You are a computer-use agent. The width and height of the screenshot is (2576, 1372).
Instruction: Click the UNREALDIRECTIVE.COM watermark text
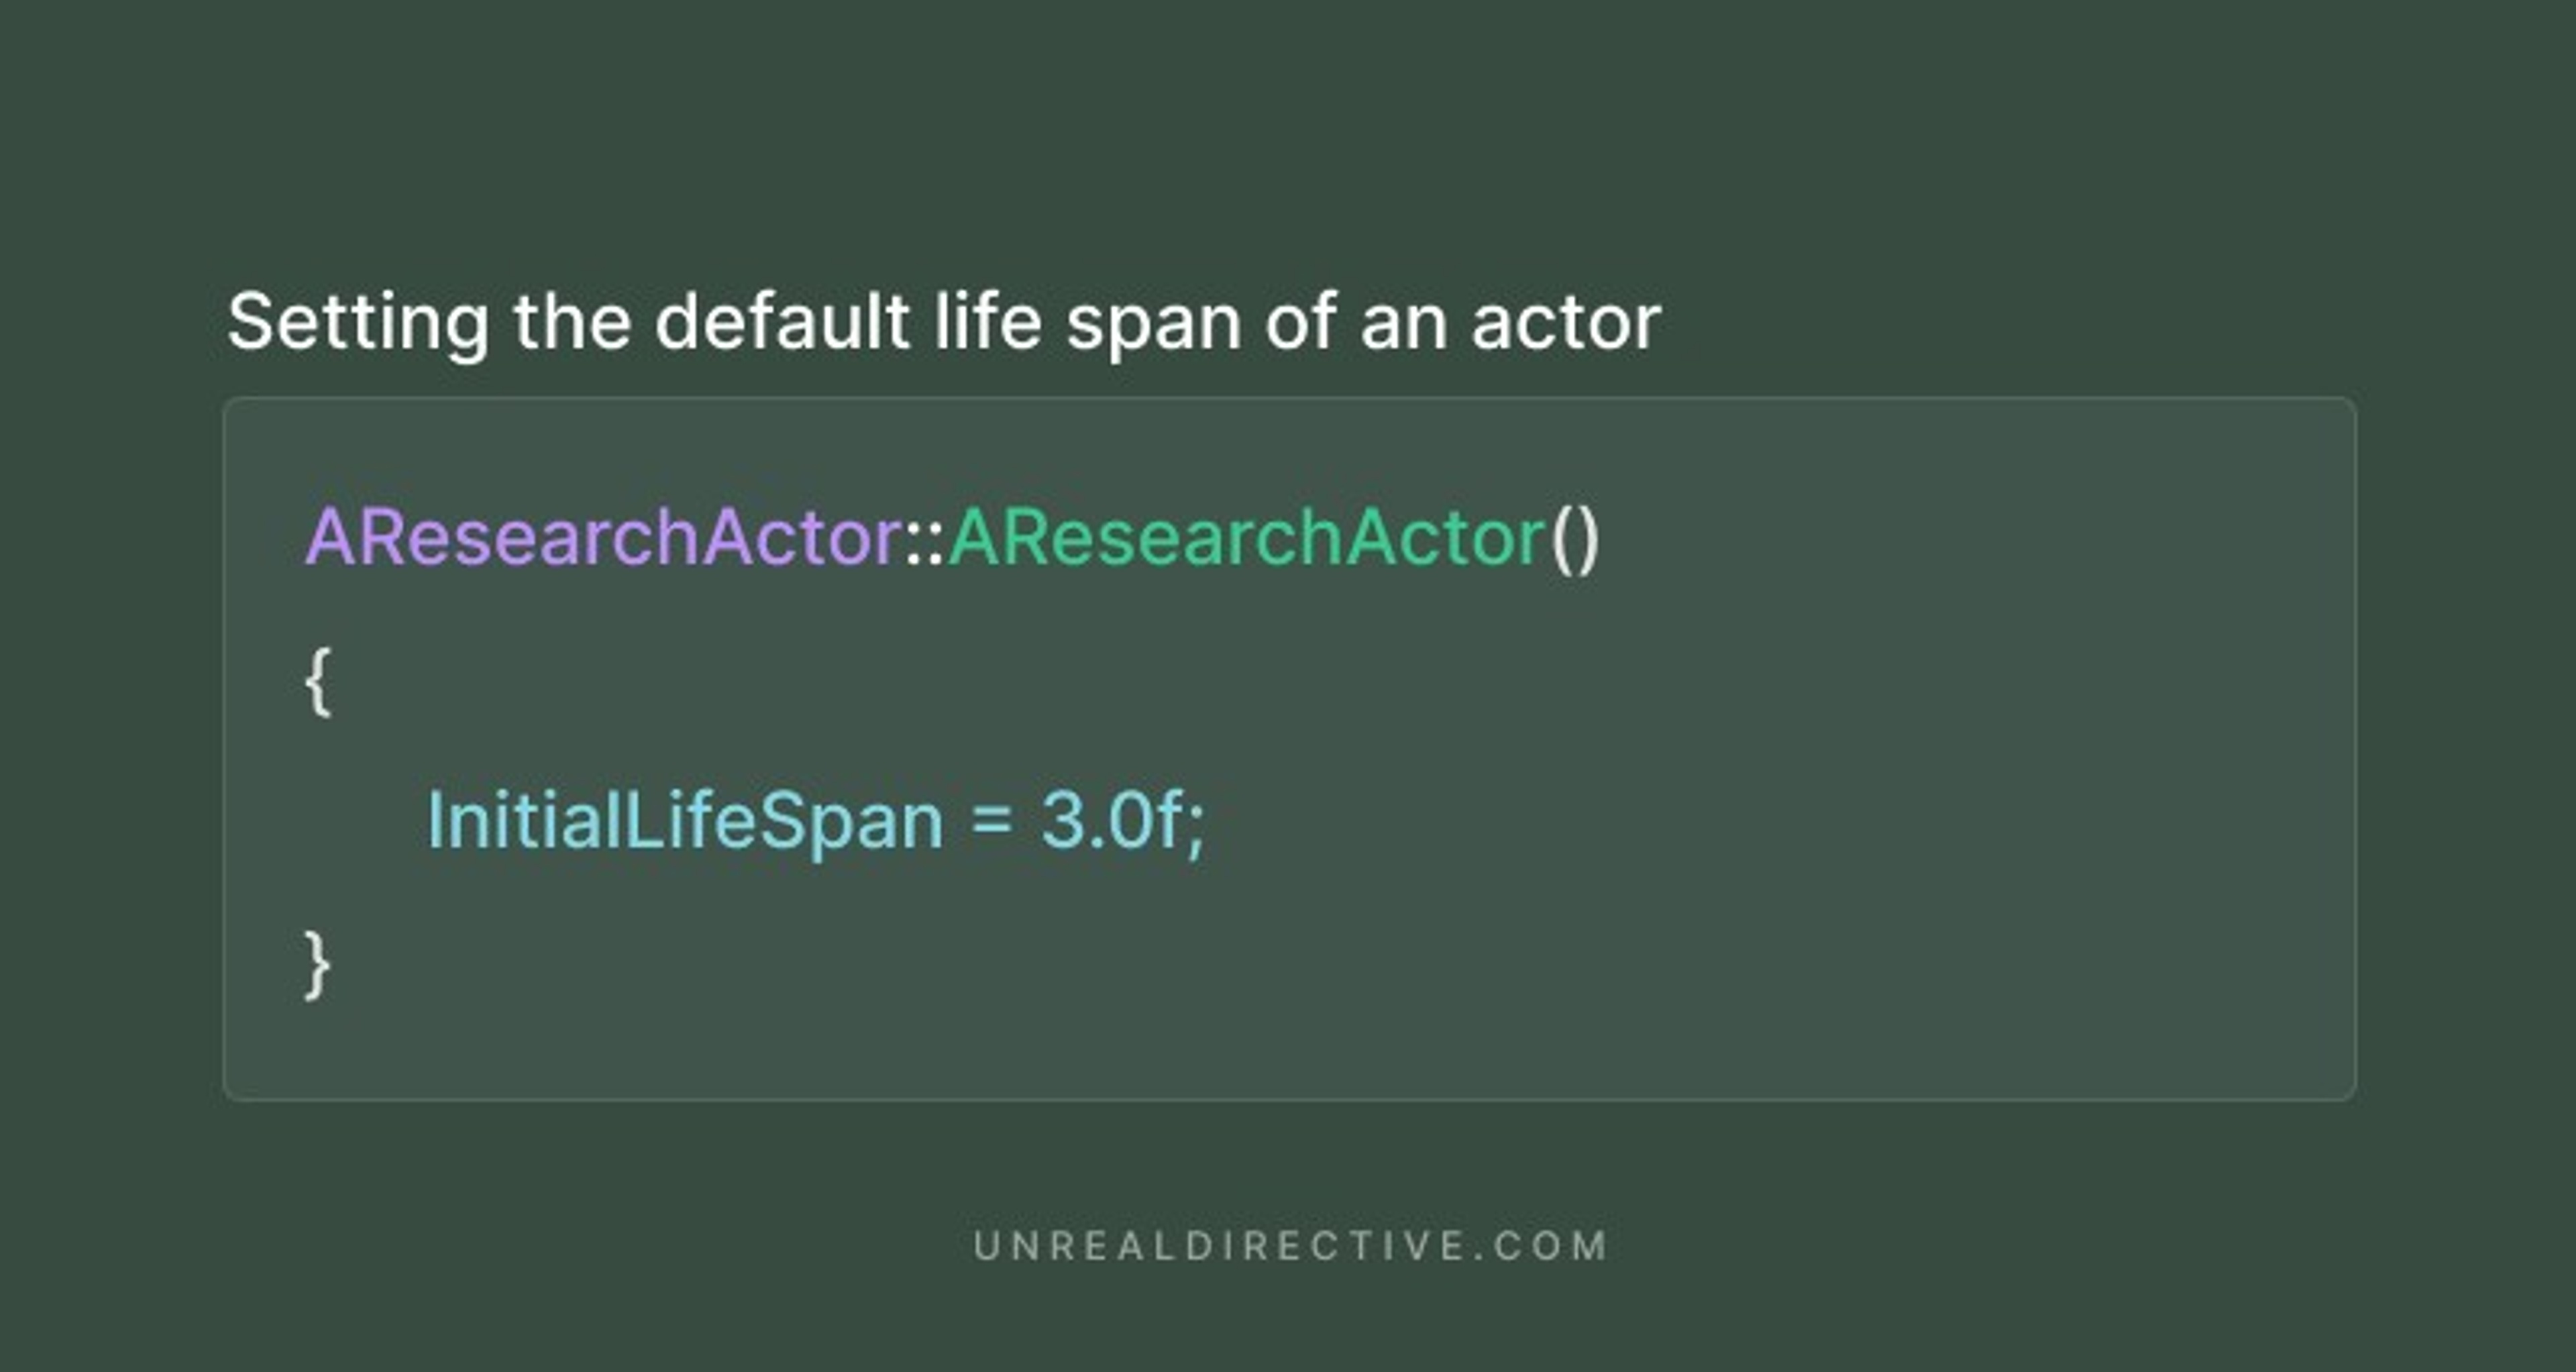pos(1290,1246)
